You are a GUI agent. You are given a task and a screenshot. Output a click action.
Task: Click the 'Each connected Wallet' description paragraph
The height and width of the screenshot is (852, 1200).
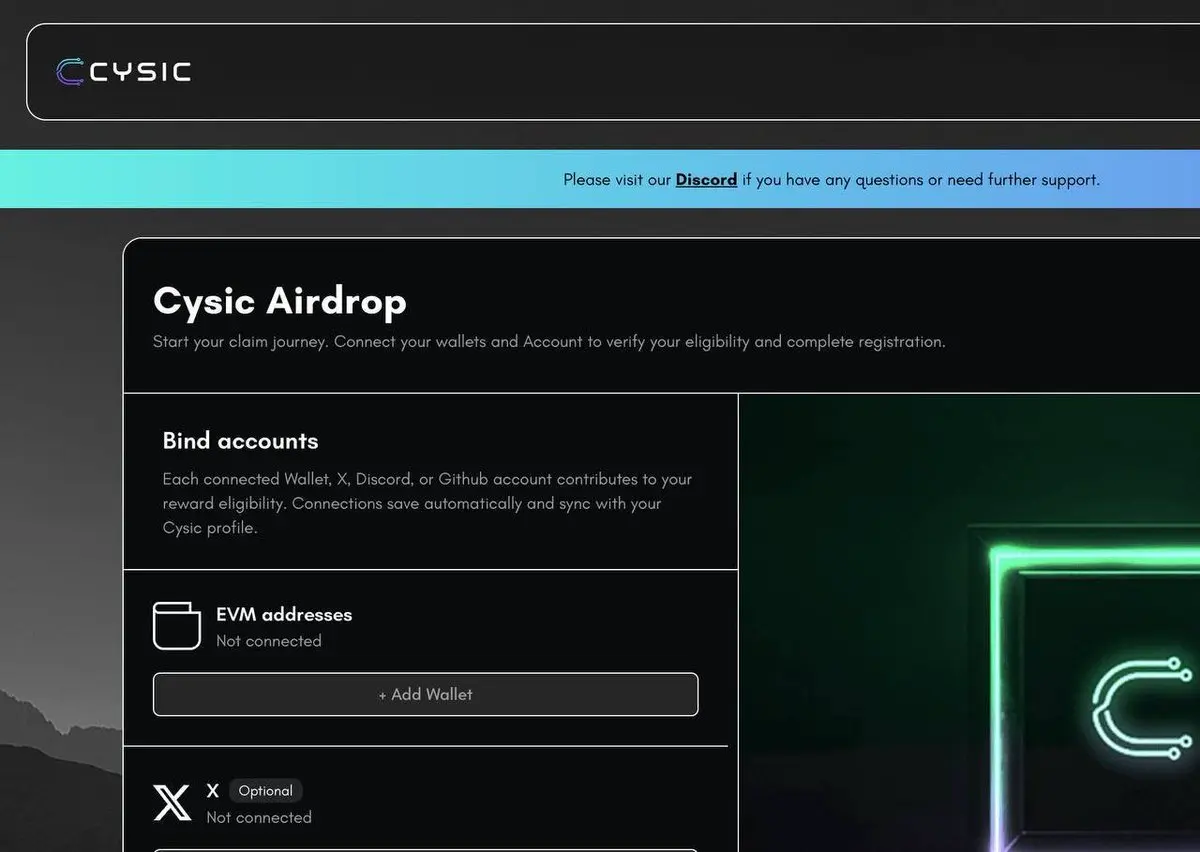pos(427,503)
